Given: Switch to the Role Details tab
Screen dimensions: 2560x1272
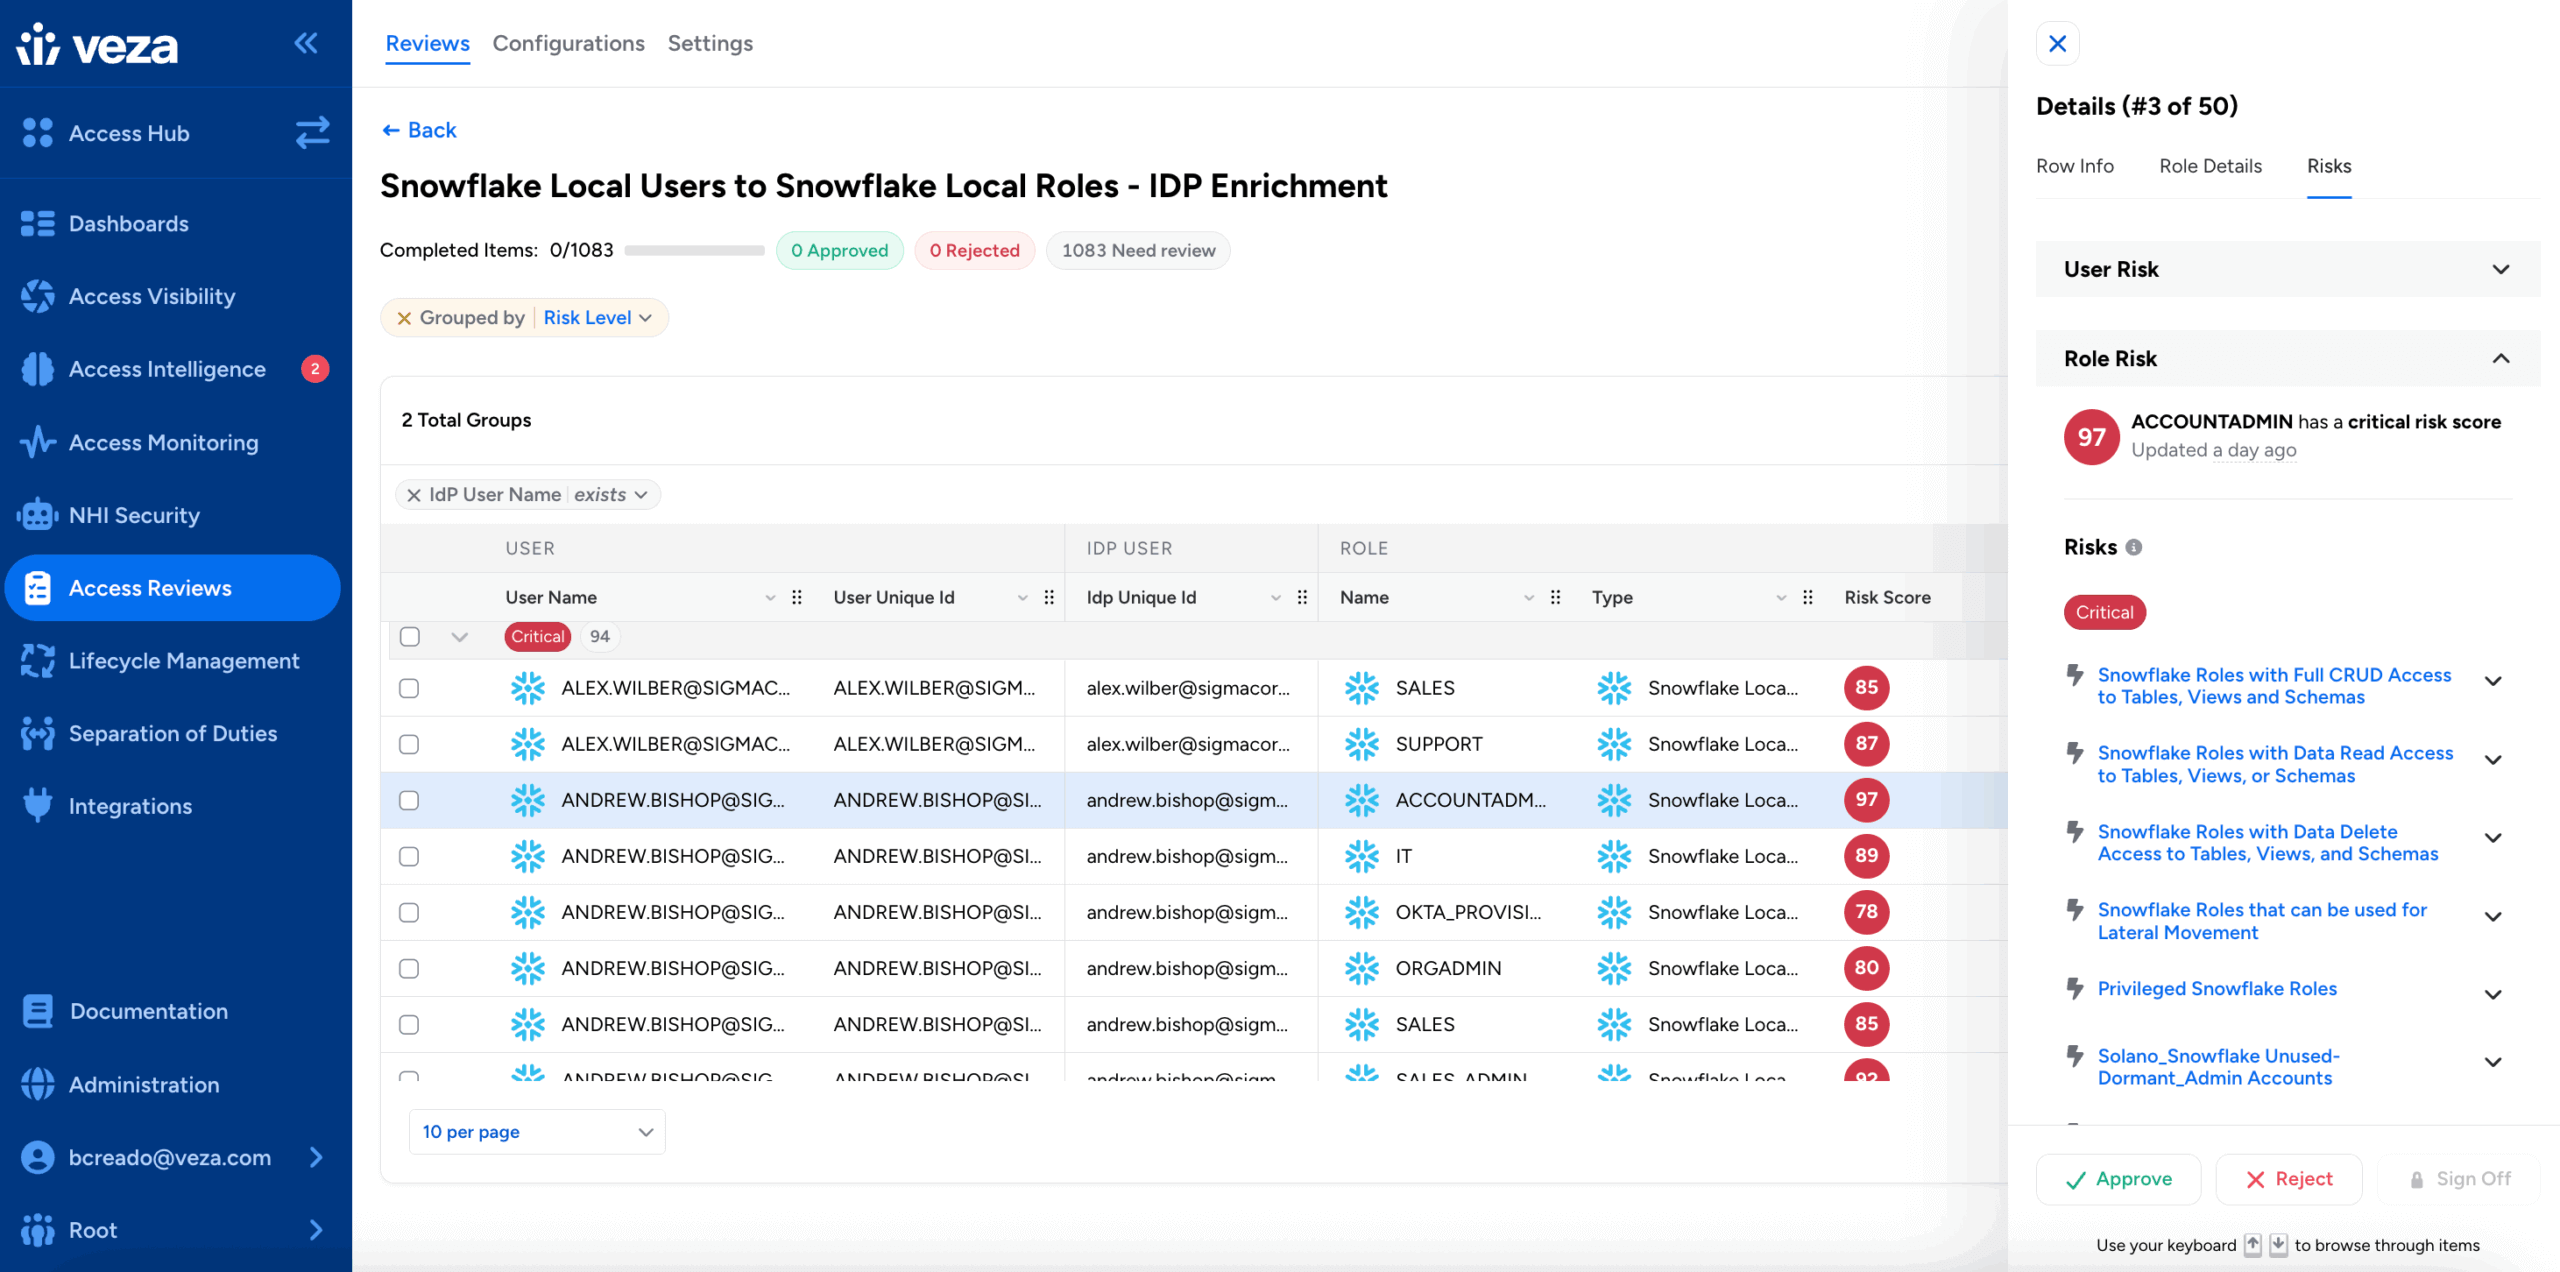Looking at the screenshot, I should pos(2210,166).
